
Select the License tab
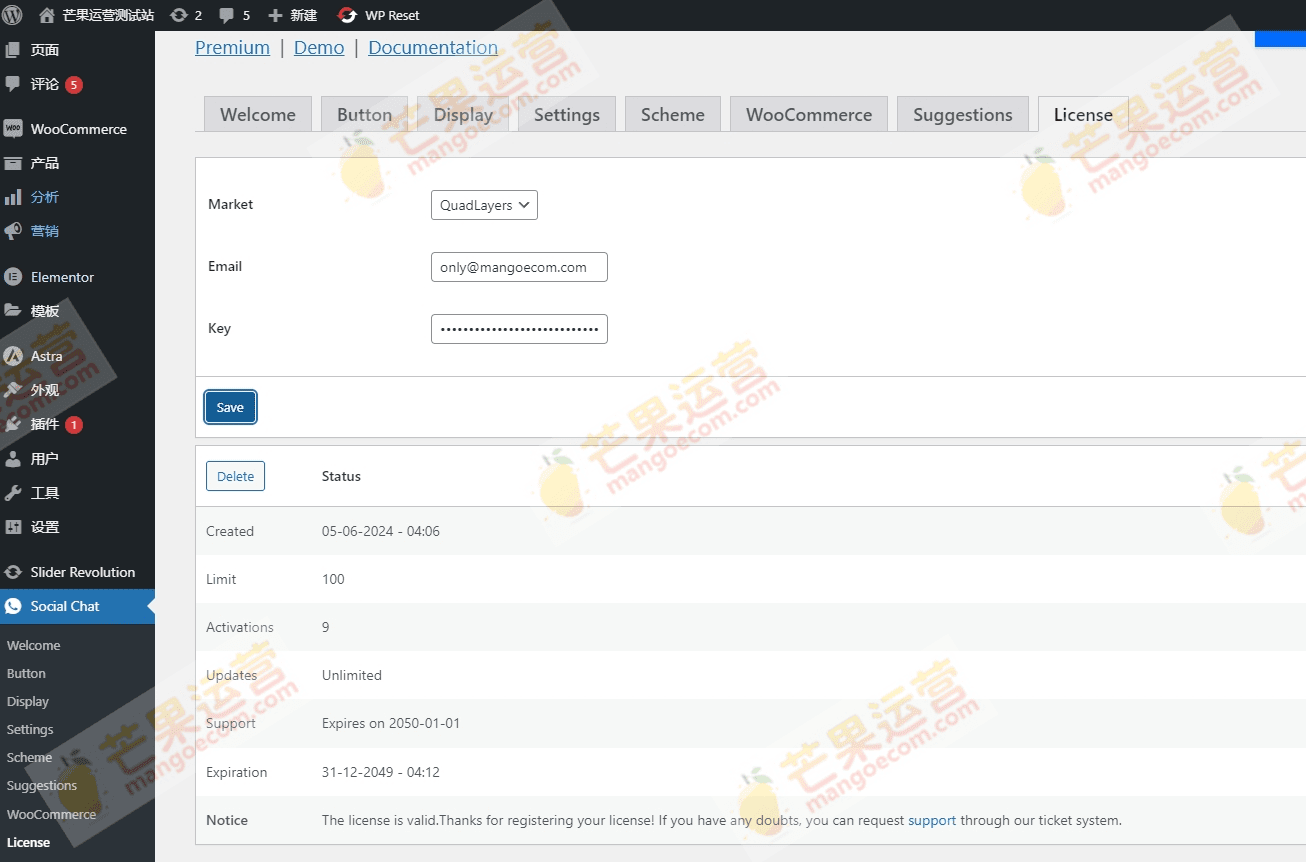(x=1083, y=114)
